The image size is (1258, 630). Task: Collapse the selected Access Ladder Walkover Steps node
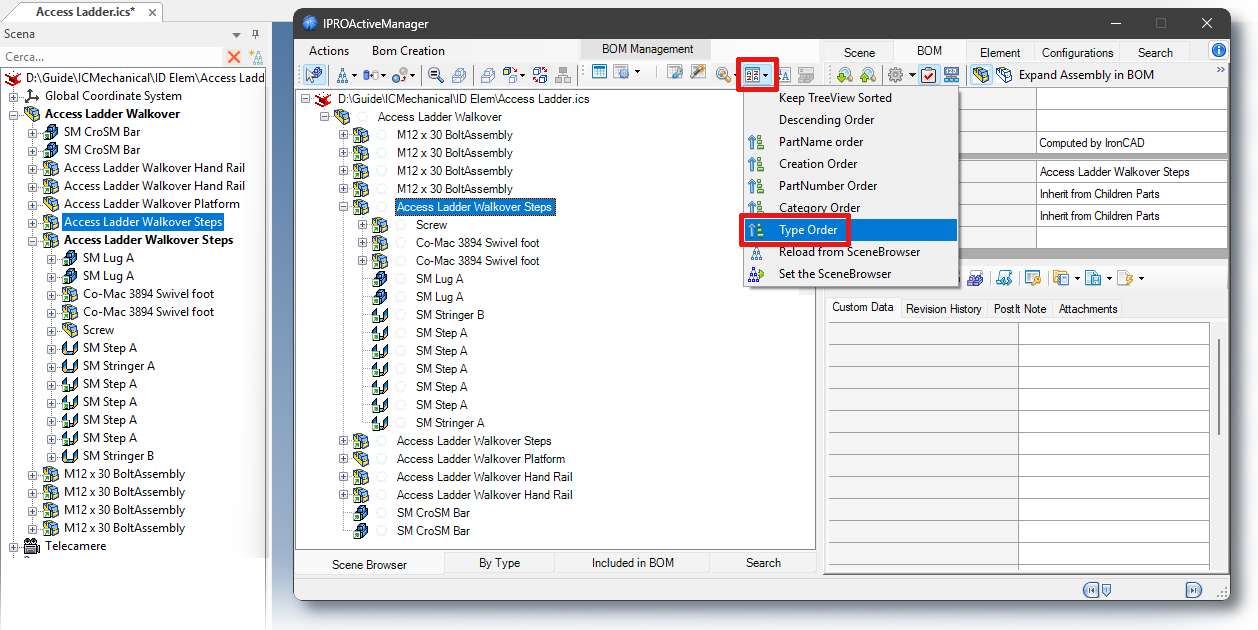344,207
